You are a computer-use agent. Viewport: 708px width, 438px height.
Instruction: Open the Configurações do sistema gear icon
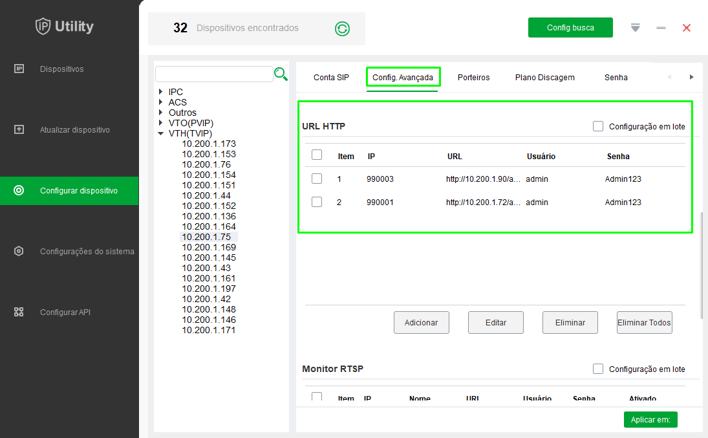click(19, 251)
